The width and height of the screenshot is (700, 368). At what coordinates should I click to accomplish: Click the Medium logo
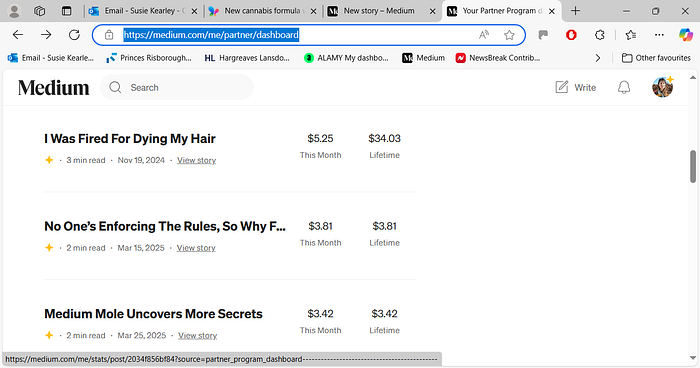[x=54, y=88]
